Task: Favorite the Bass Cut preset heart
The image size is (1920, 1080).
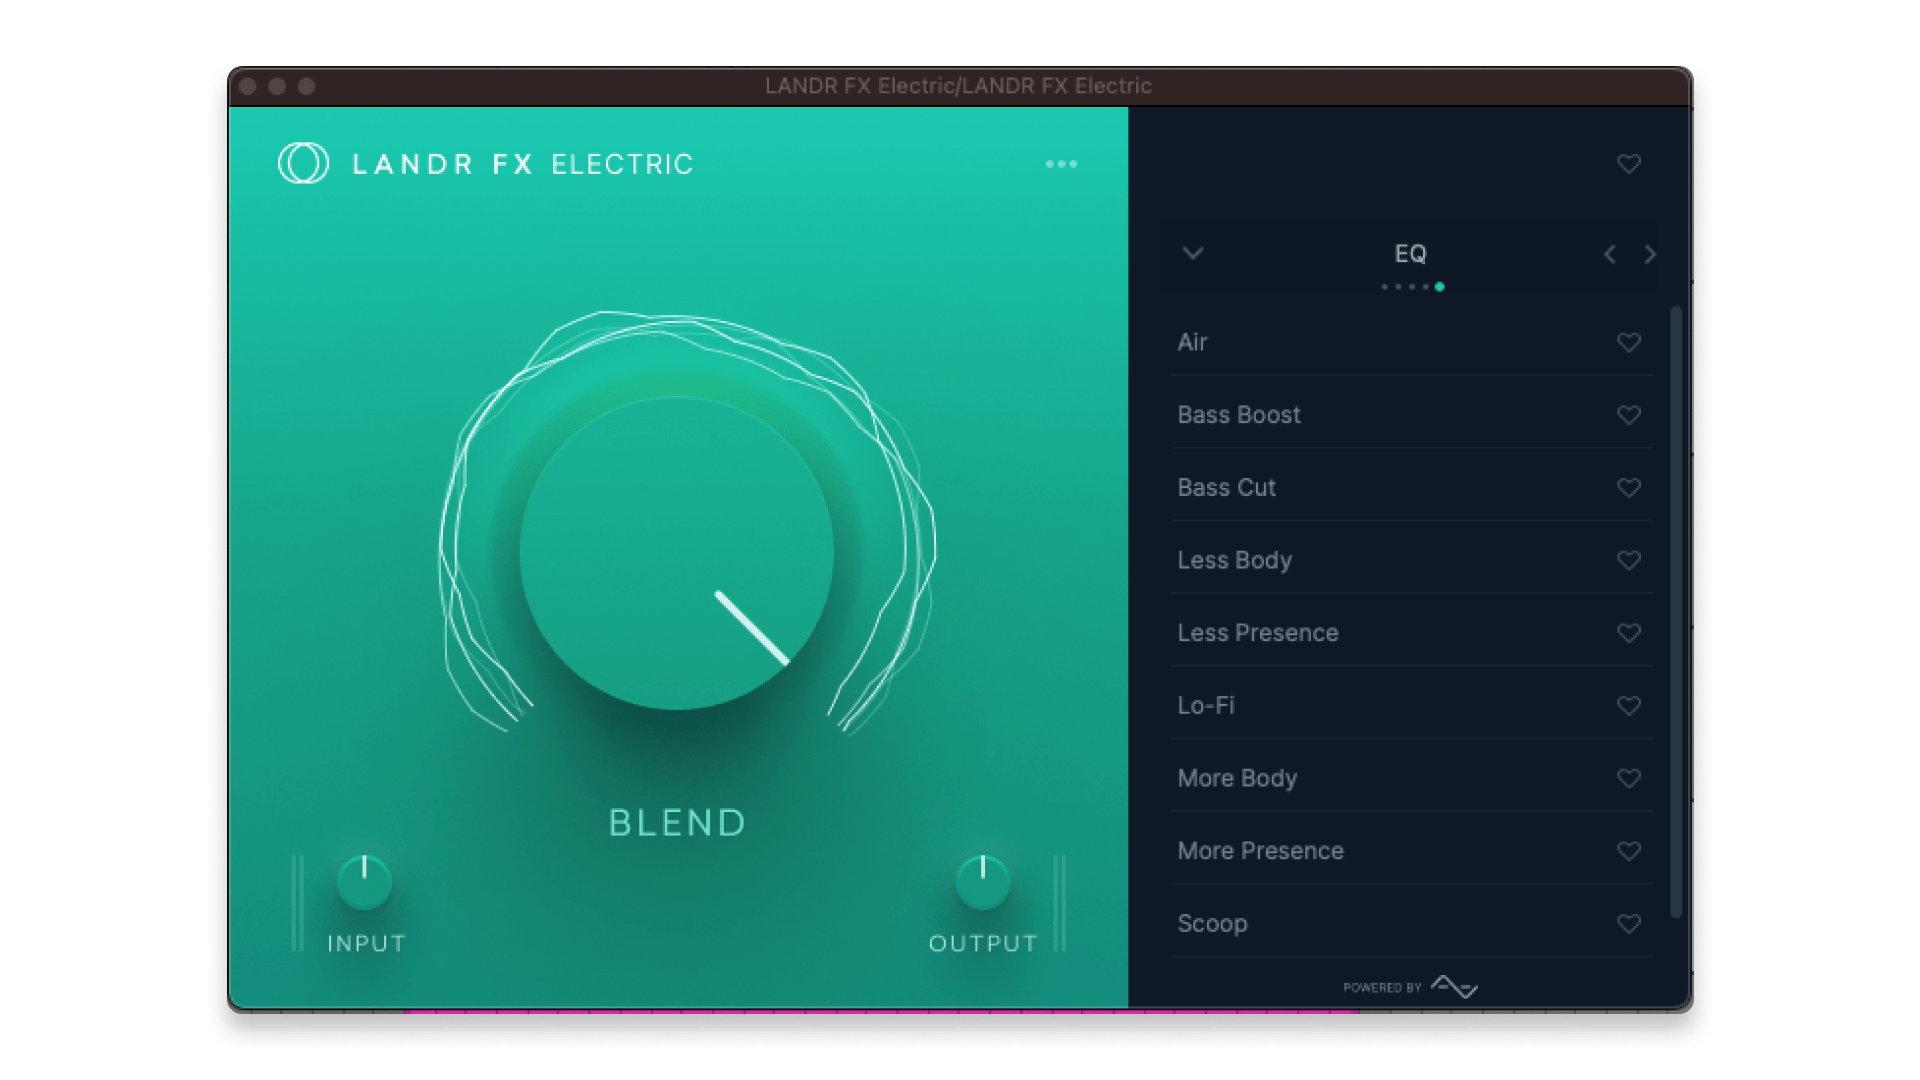Action: pyautogui.click(x=1629, y=487)
